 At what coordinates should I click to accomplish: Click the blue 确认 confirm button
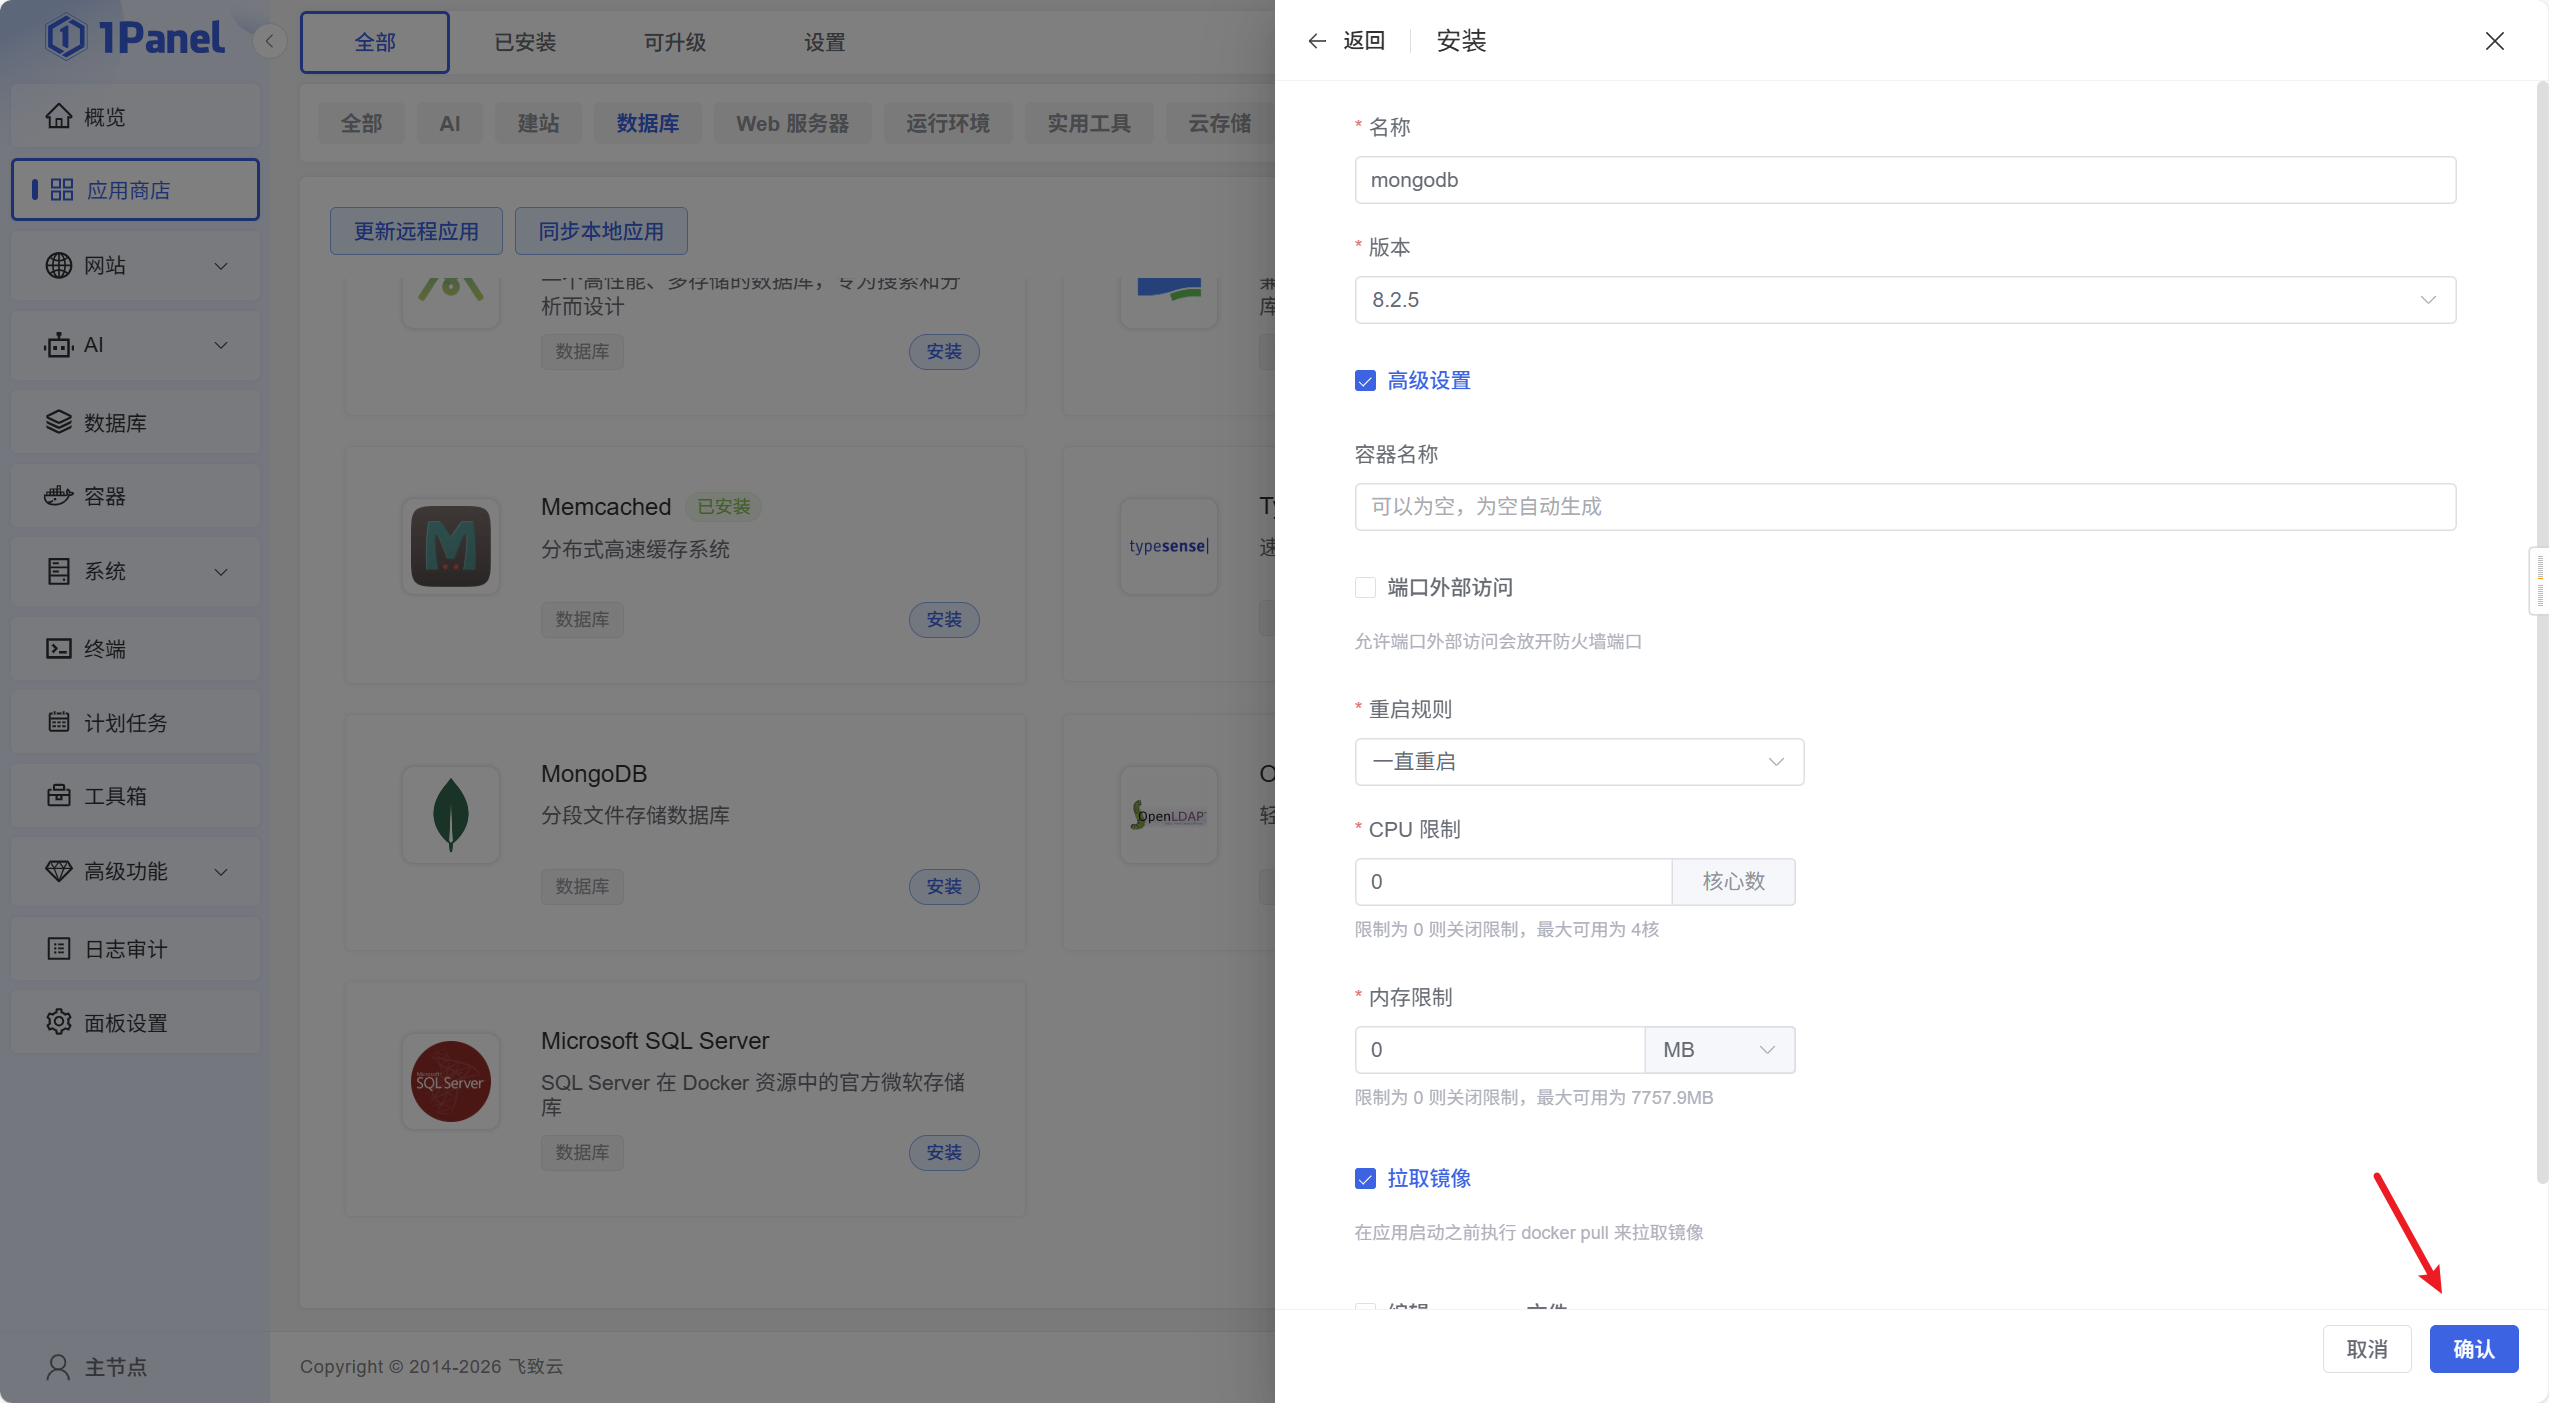click(2473, 1349)
